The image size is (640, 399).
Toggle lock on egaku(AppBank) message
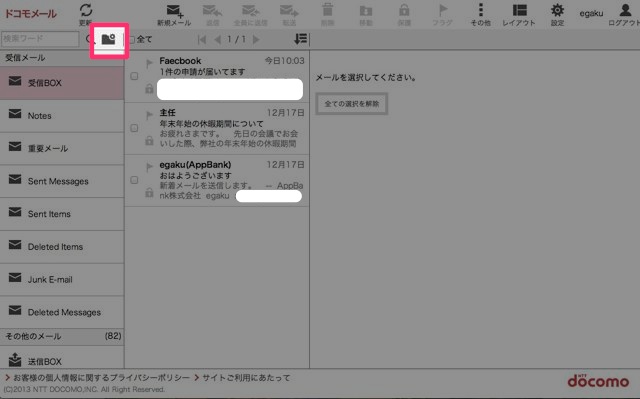[149, 192]
